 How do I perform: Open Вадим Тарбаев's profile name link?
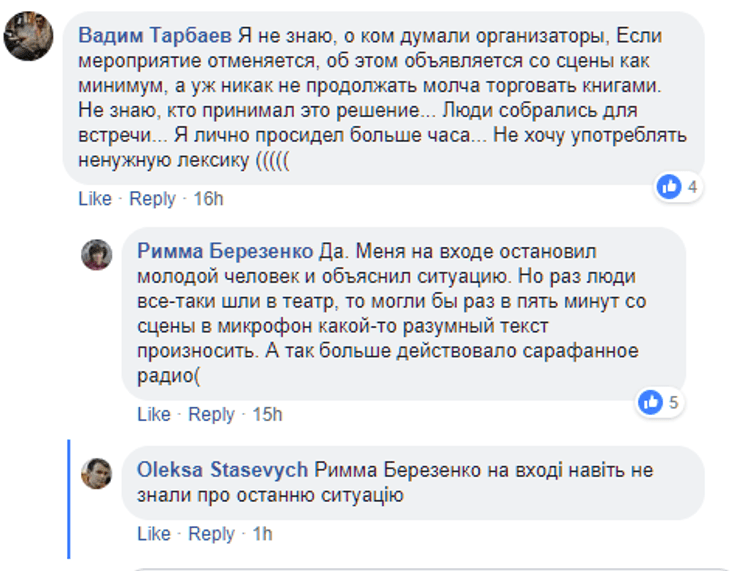(156, 36)
